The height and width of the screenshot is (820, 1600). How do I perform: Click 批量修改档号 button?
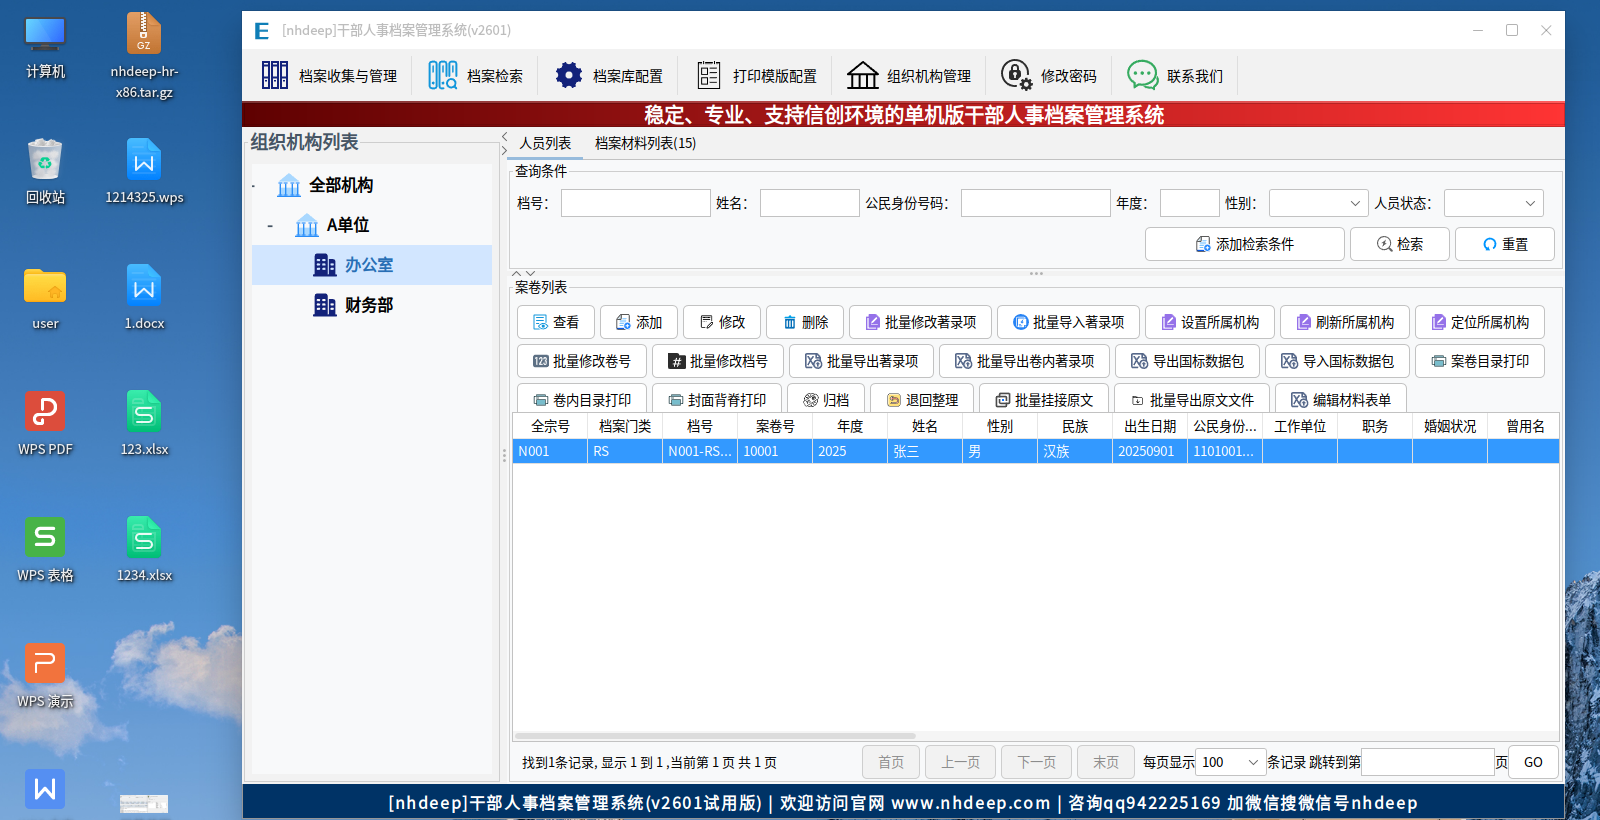(718, 361)
